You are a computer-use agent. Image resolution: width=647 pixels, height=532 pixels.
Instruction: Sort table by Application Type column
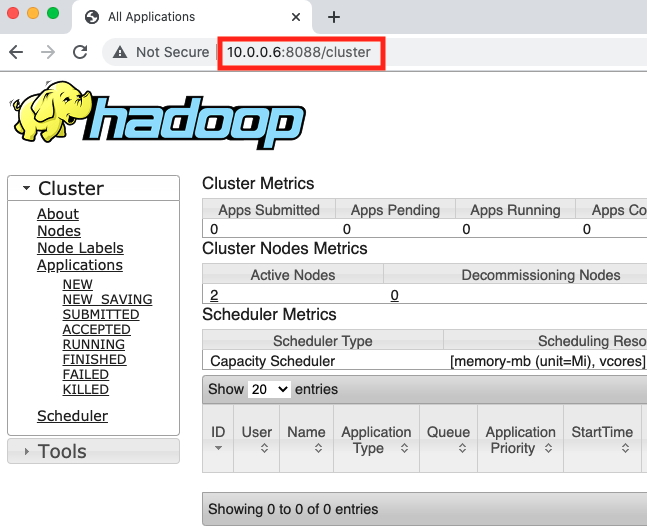coord(376,439)
